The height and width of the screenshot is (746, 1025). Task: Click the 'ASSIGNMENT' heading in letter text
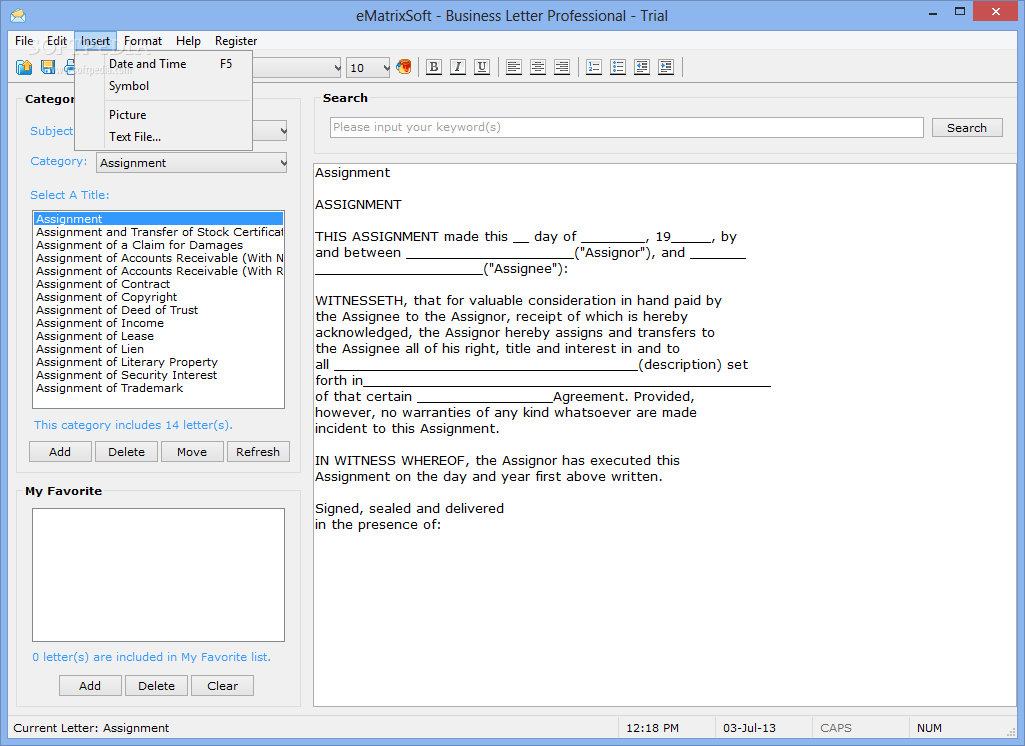coord(358,205)
